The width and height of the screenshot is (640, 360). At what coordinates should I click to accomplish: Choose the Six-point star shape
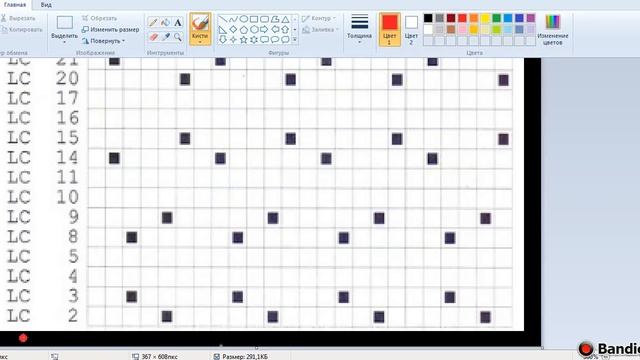click(x=254, y=40)
